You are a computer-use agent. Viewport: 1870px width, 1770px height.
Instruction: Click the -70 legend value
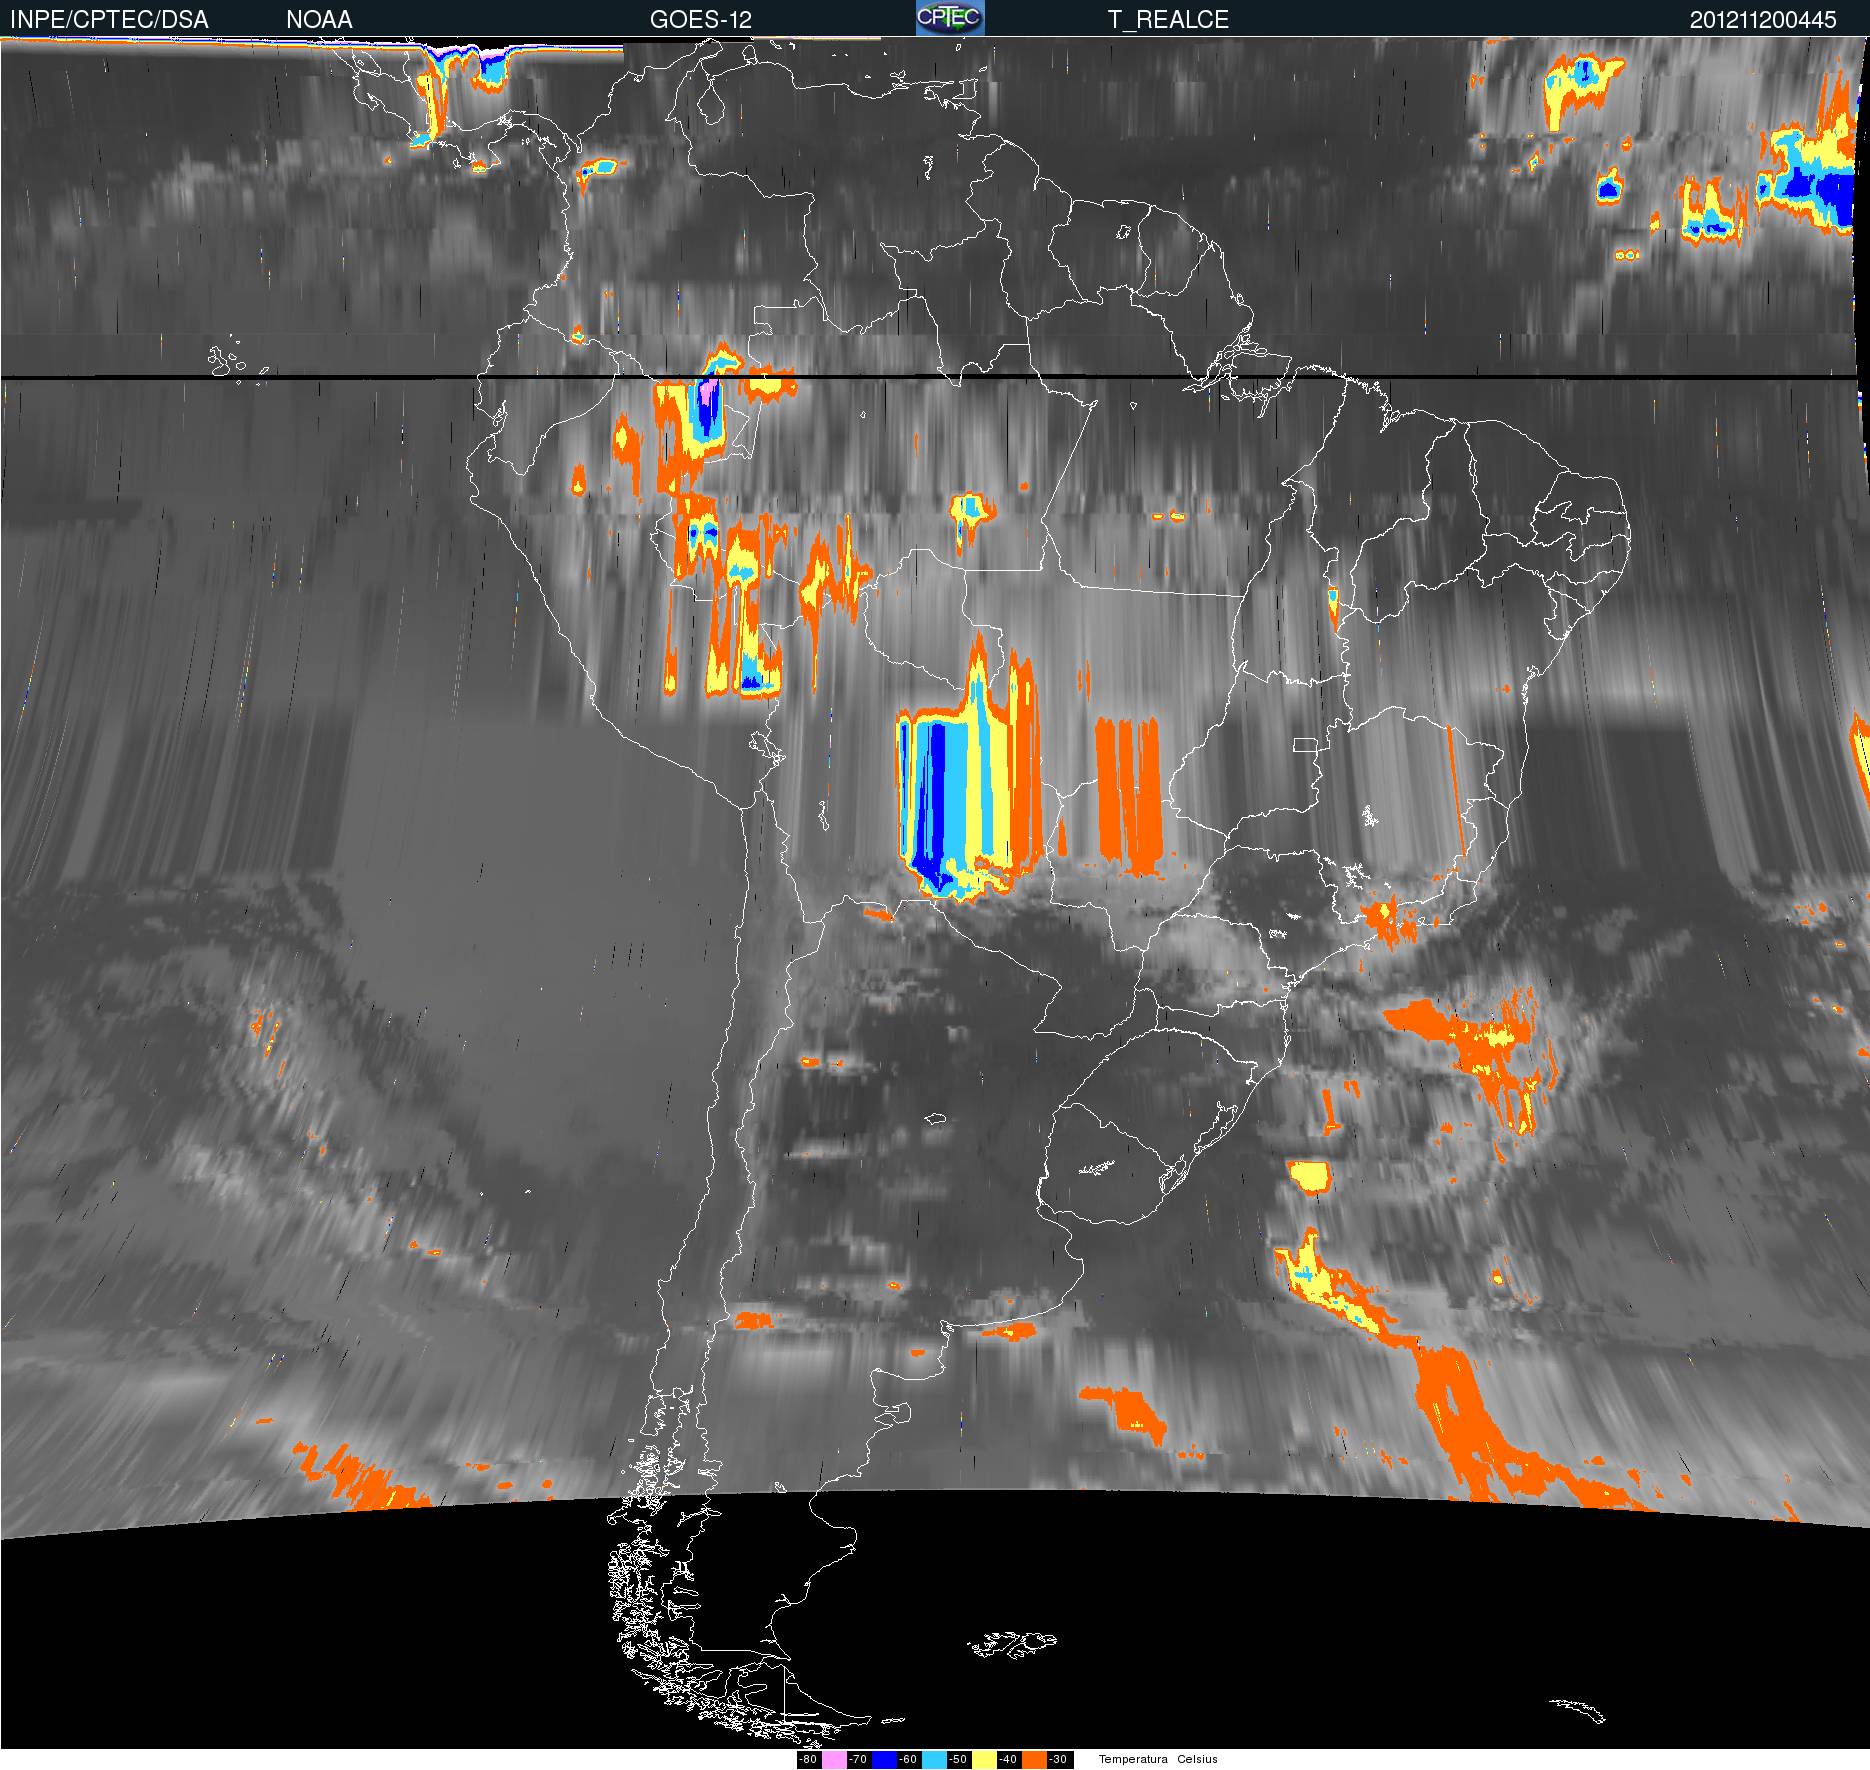coord(858,1759)
